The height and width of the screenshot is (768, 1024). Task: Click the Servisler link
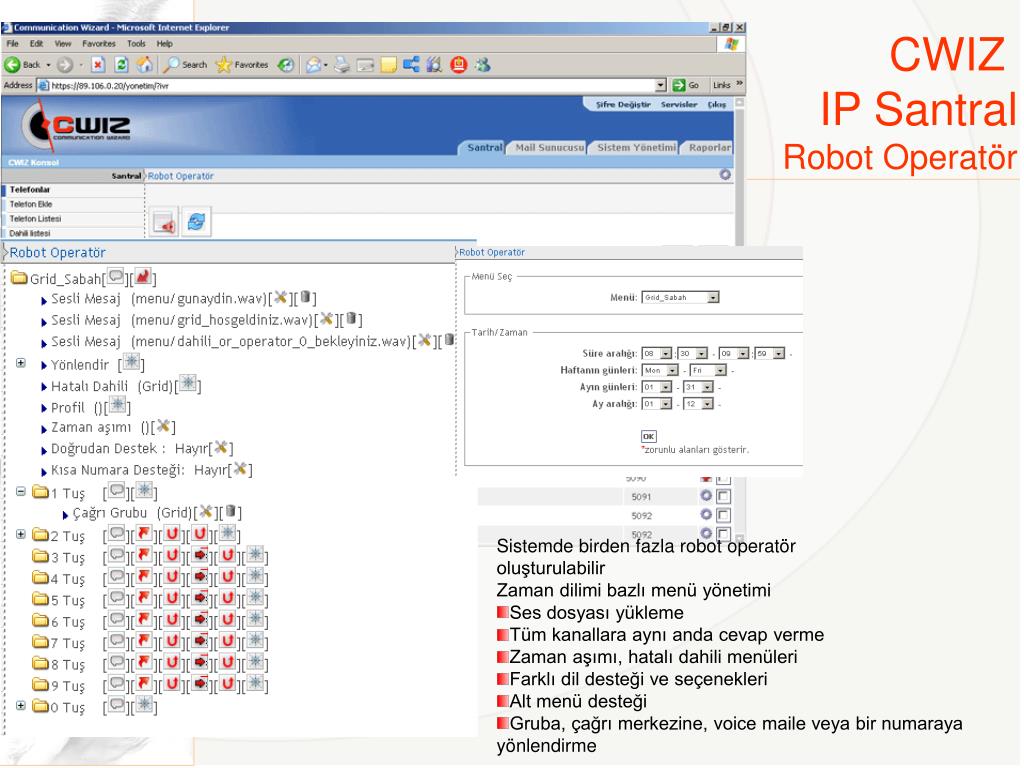click(x=679, y=104)
